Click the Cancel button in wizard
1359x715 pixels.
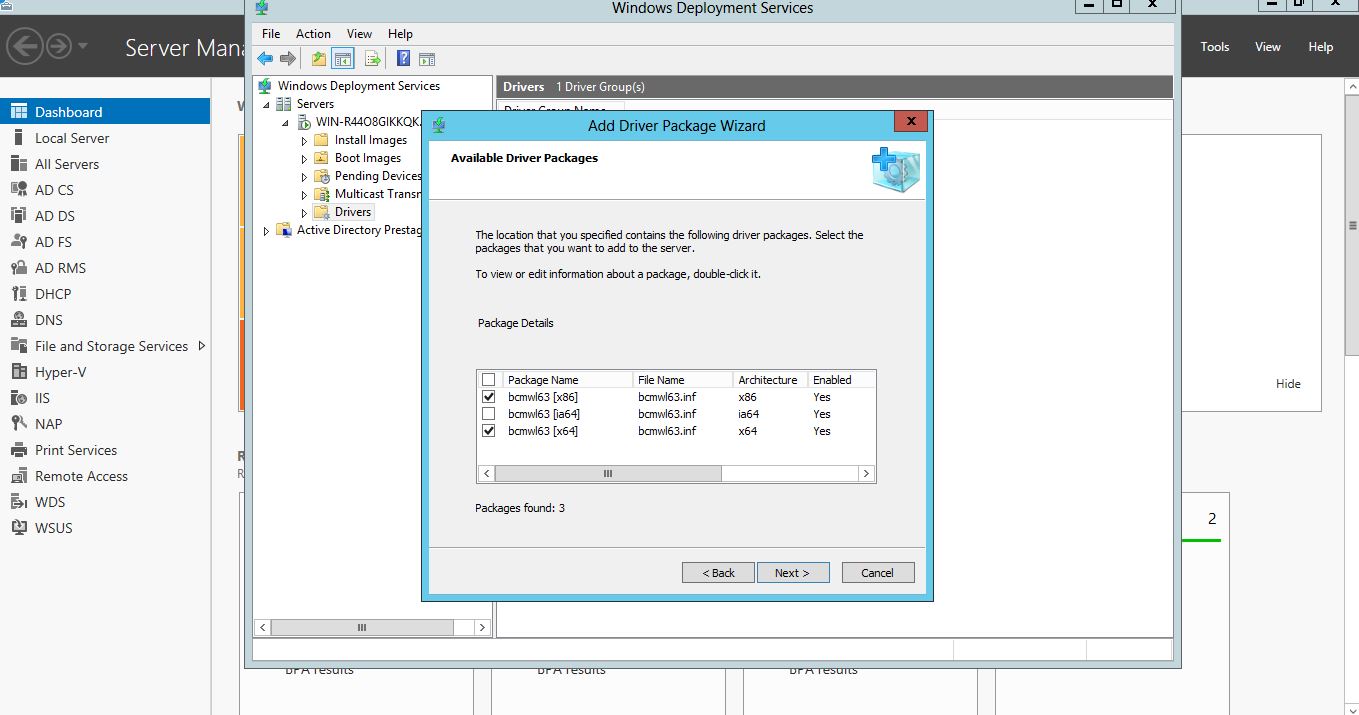[x=877, y=573]
